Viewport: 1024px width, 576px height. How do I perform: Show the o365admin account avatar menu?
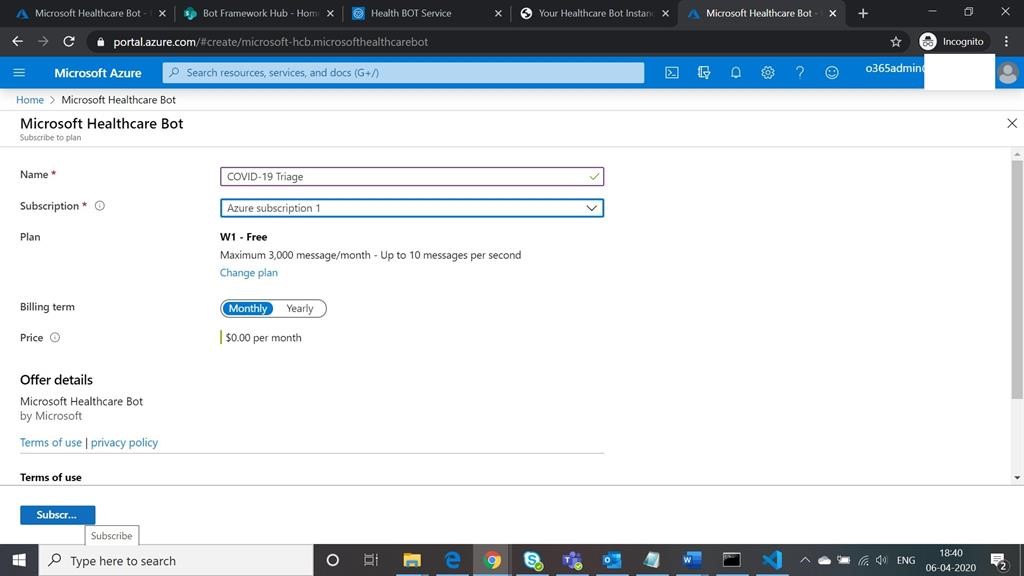[1006, 72]
